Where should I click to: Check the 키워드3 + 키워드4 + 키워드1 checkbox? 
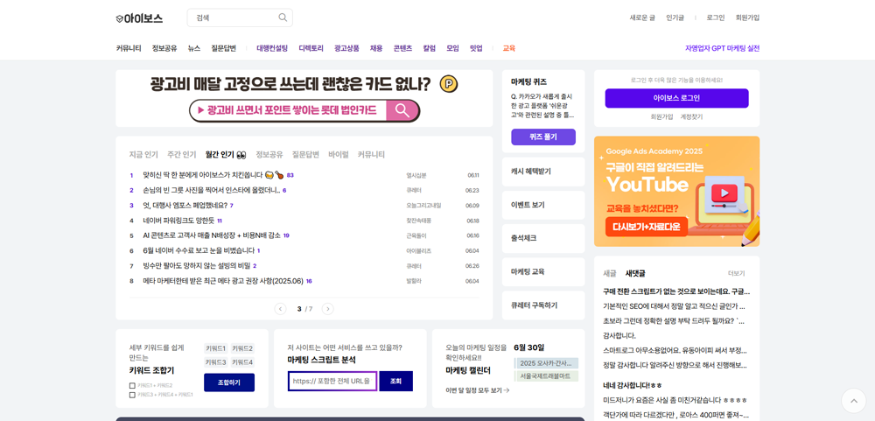[x=132, y=395]
